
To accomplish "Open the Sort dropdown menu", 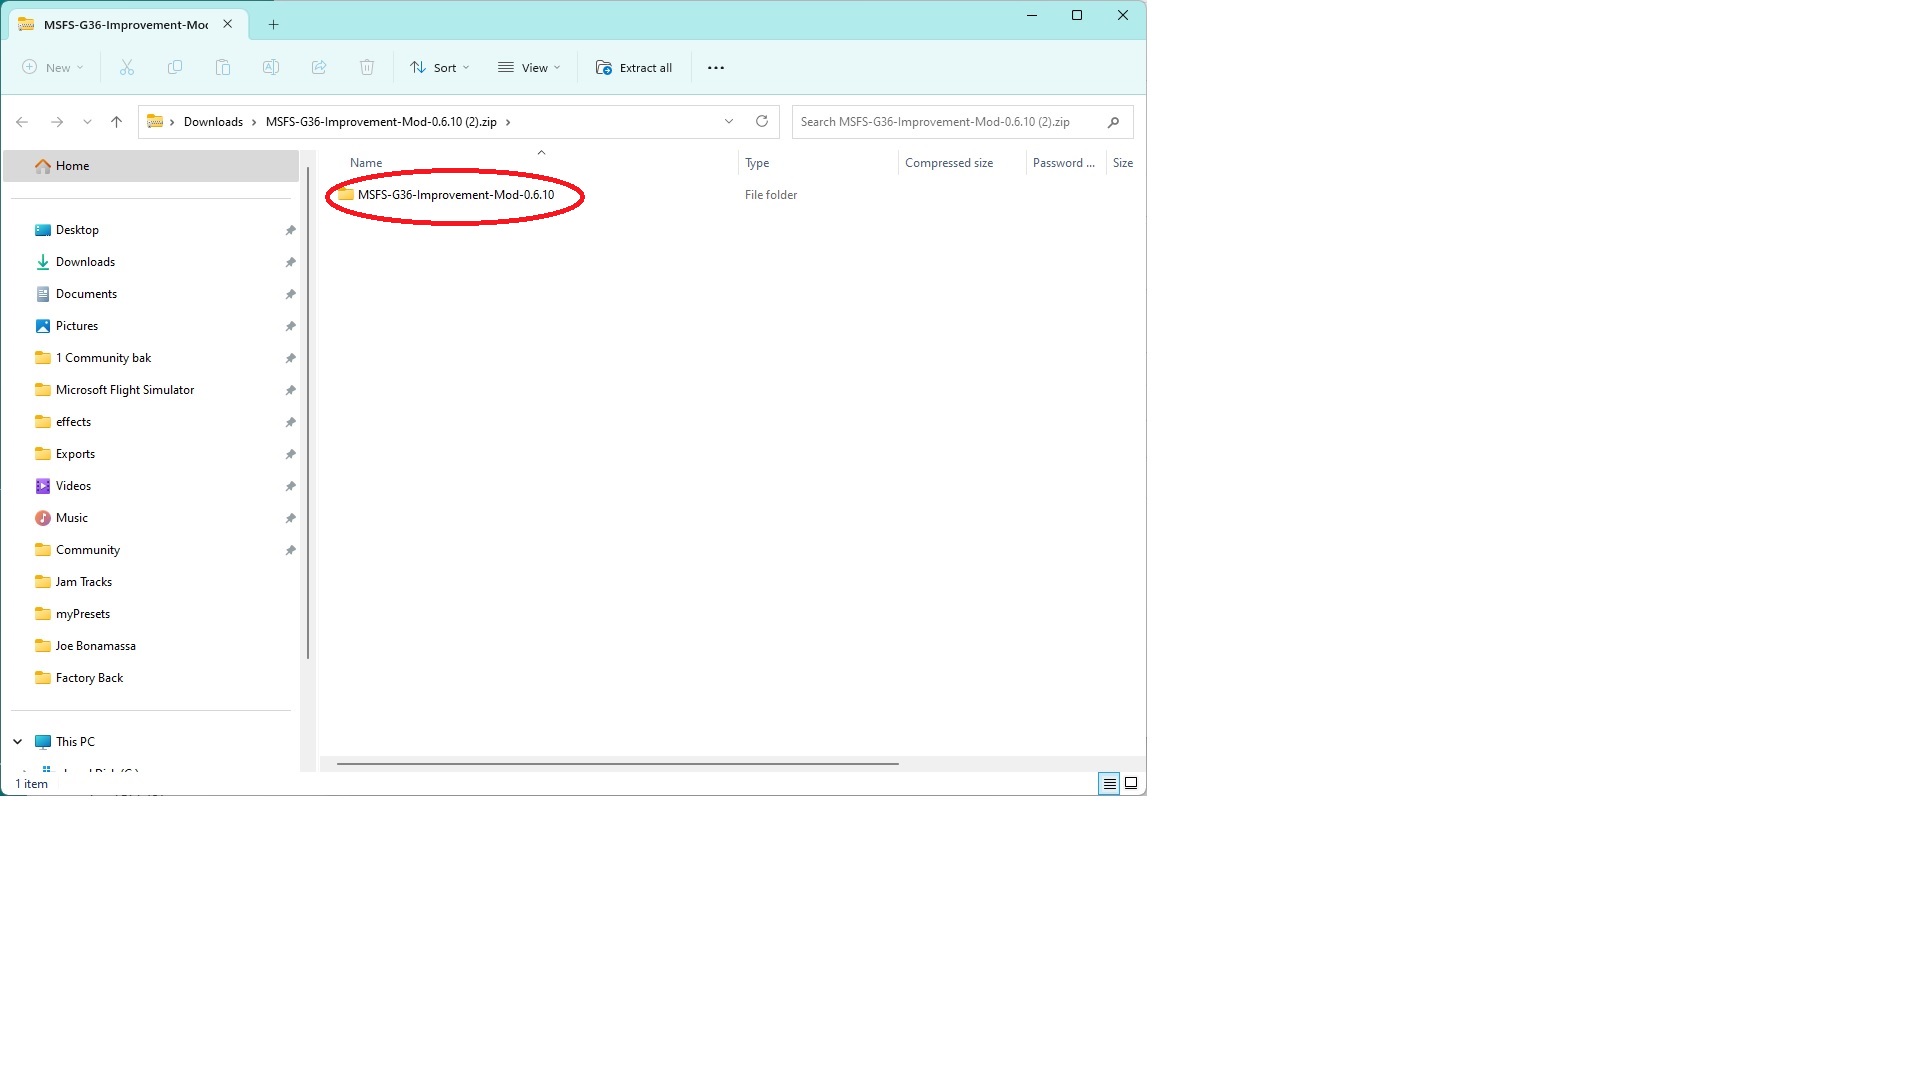I will (439, 68).
